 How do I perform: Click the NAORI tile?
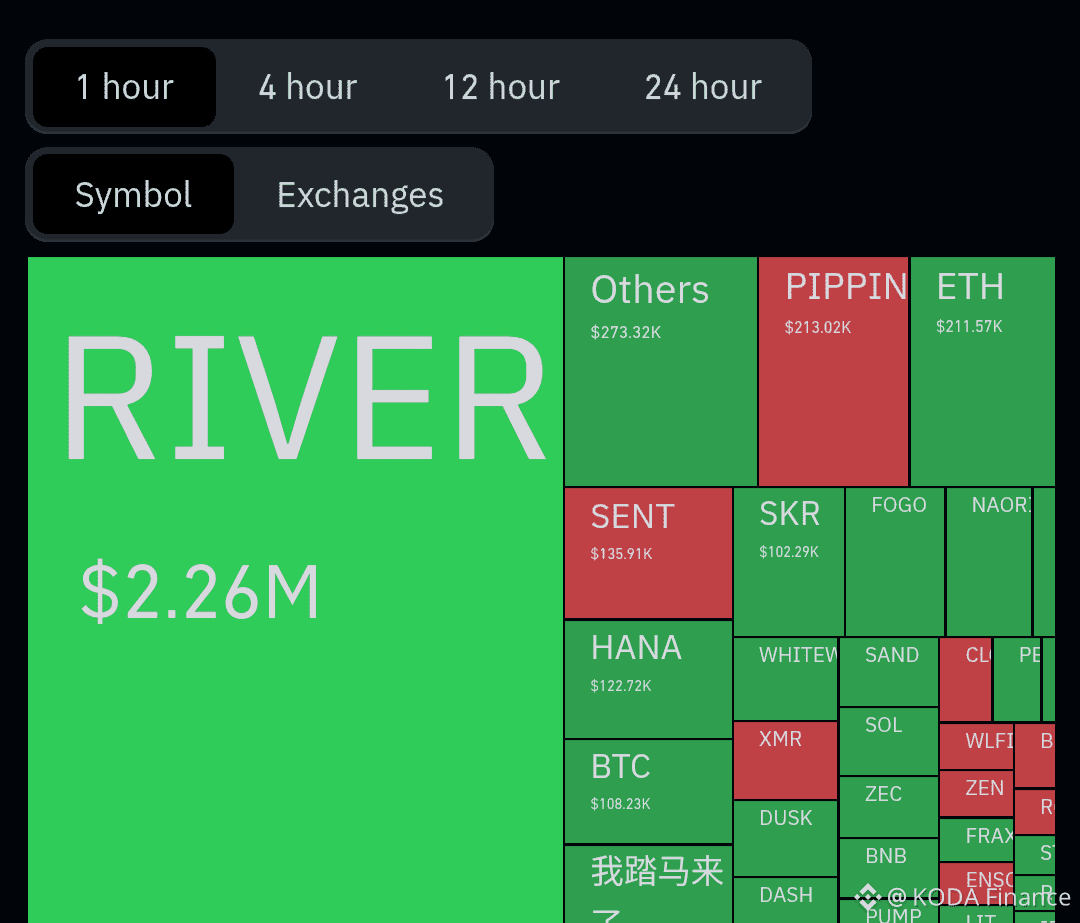click(989, 562)
